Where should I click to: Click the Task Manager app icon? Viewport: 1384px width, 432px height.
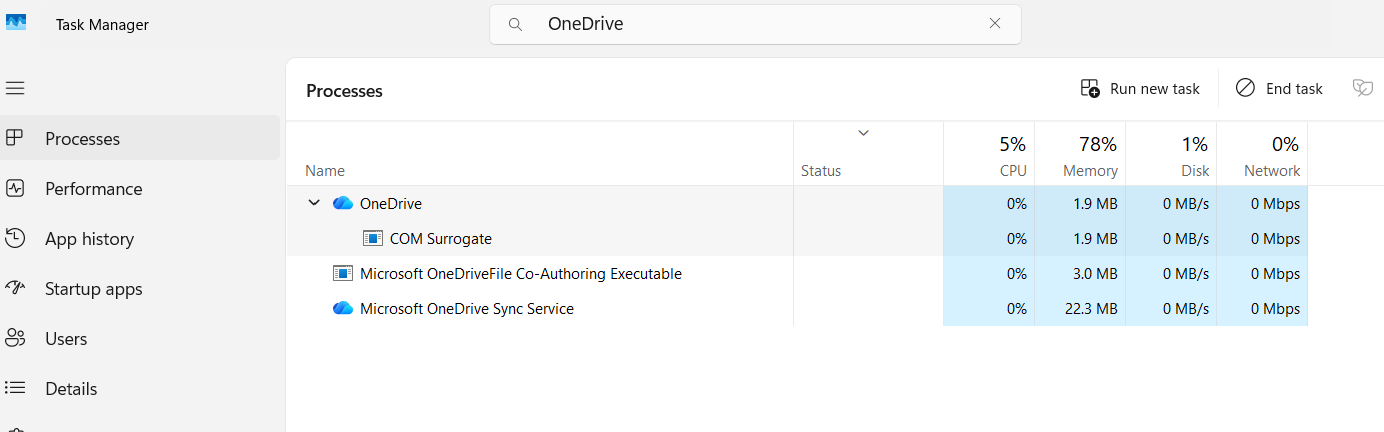pos(16,24)
